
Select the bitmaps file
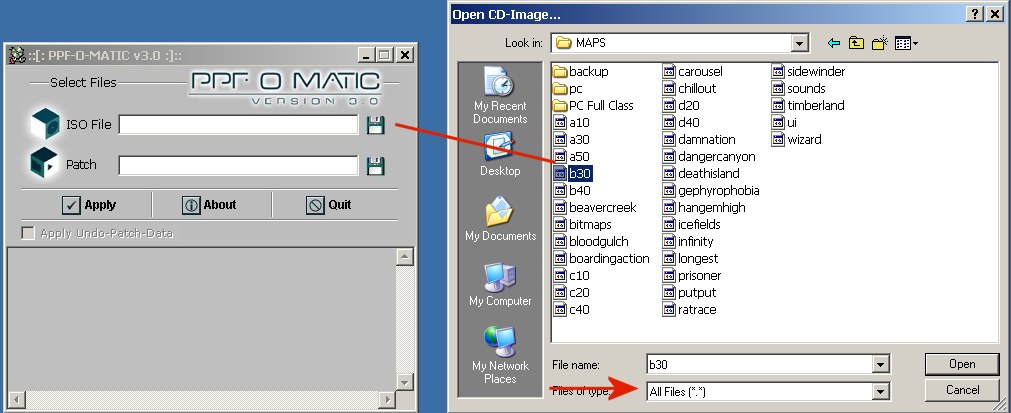point(582,224)
